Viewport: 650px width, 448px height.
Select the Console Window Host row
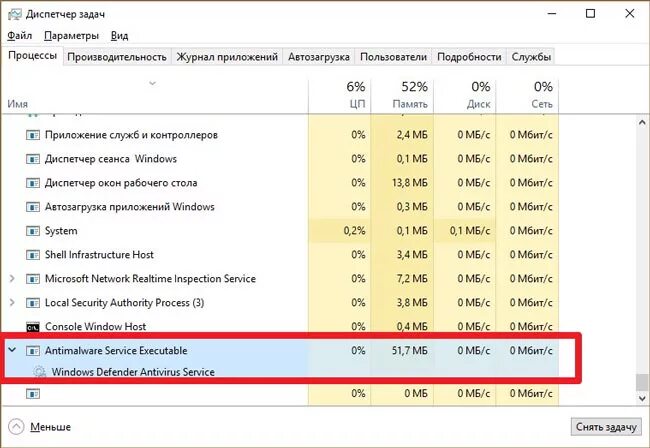coord(280,327)
